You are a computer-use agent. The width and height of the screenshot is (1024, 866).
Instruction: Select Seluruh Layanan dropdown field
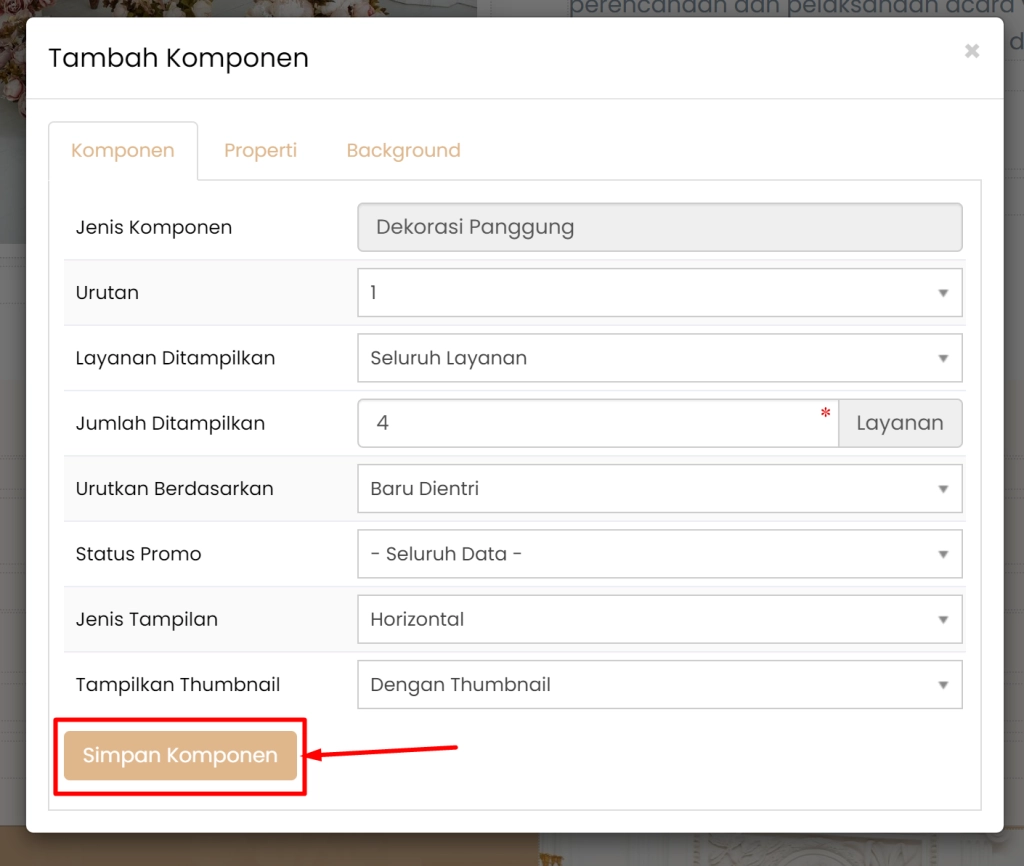(650, 358)
